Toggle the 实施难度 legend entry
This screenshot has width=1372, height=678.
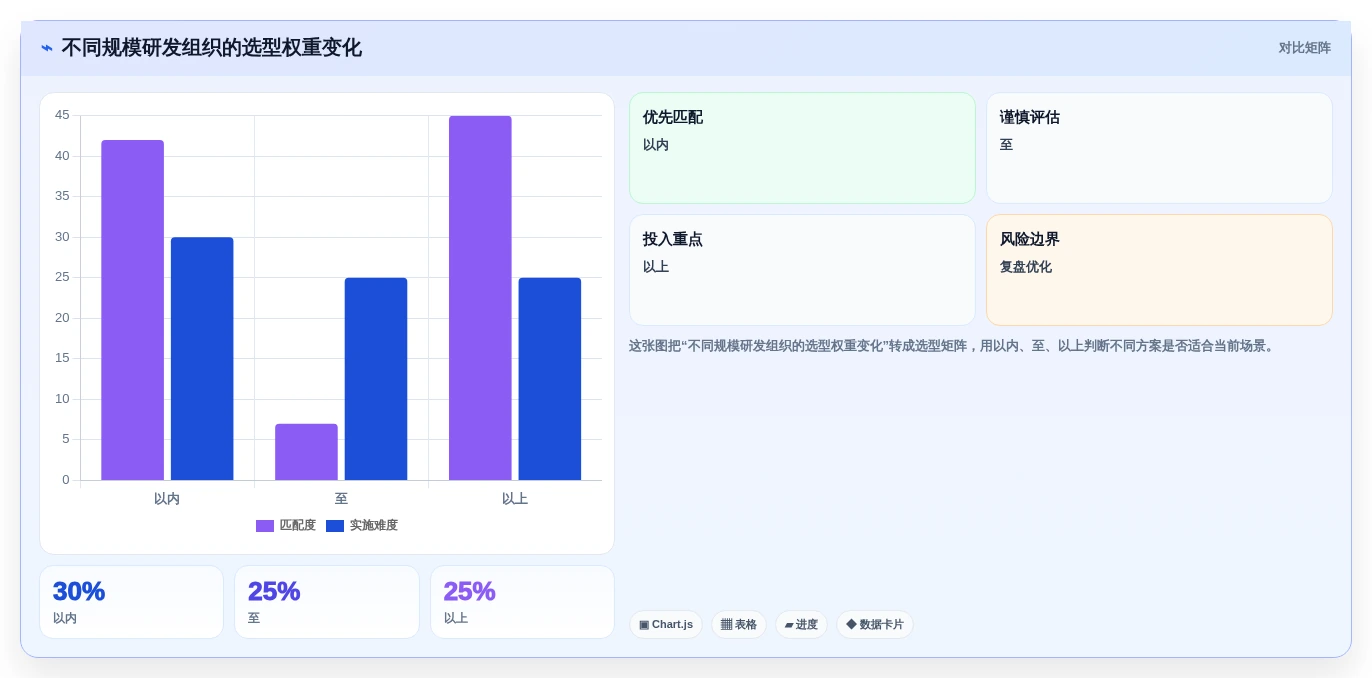coord(362,525)
